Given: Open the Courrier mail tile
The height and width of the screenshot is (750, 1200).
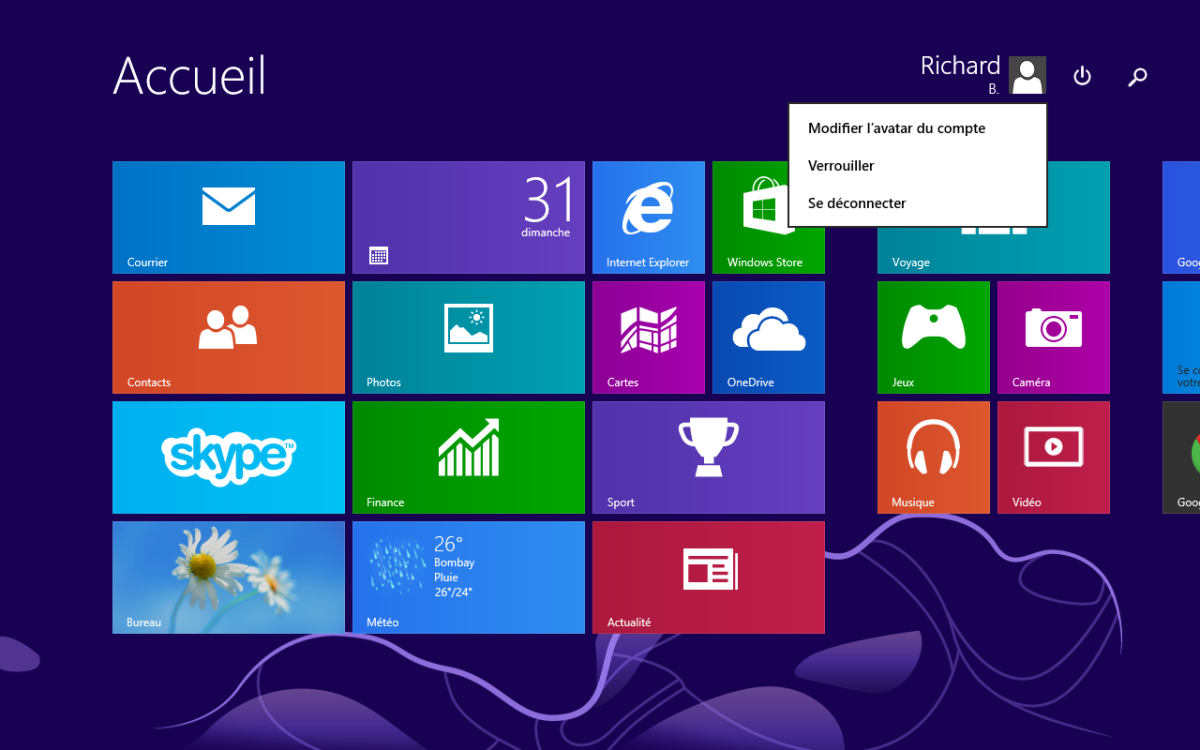Looking at the screenshot, I should point(228,217).
